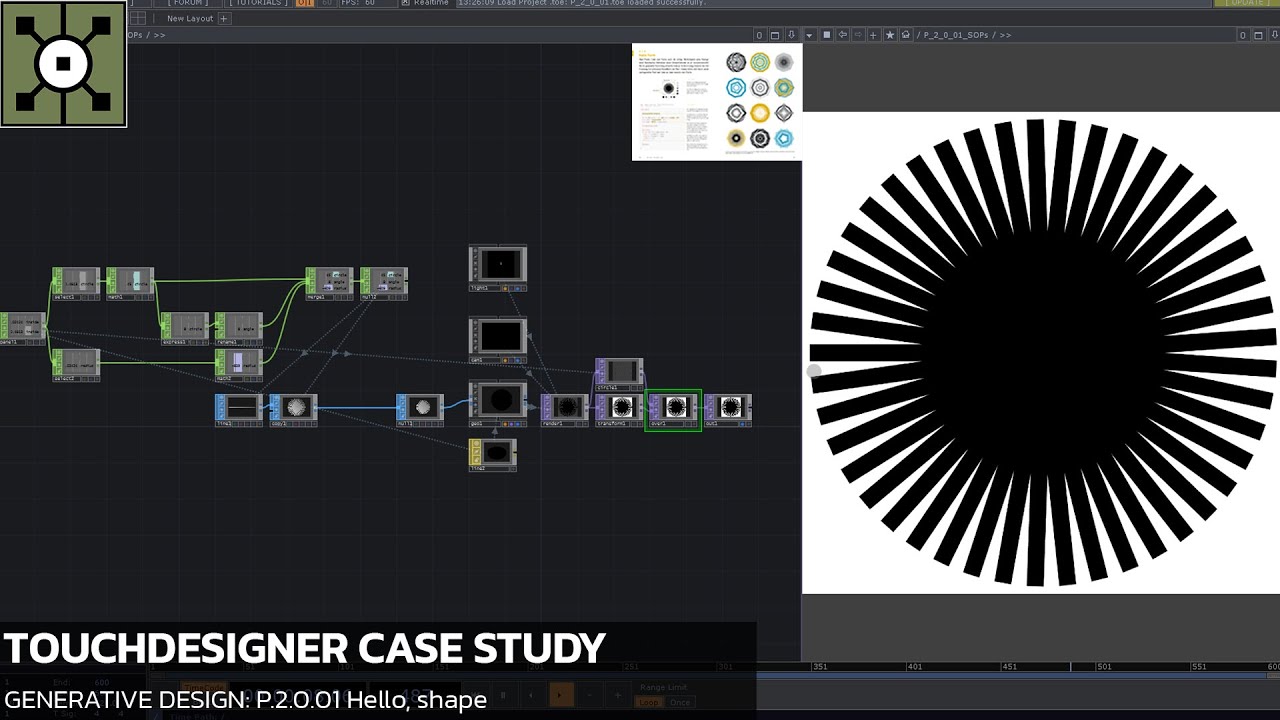Image resolution: width=1280 pixels, height=720 pixels.
Task: Select the math1 CHOP node
Action: [130, 283]
